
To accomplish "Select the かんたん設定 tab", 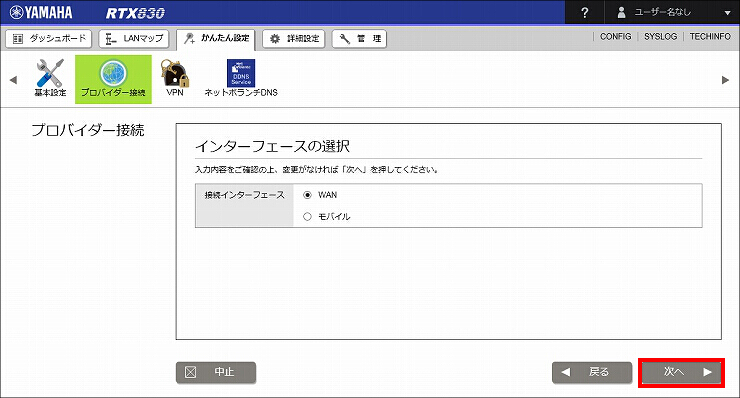I will (216, 39).
